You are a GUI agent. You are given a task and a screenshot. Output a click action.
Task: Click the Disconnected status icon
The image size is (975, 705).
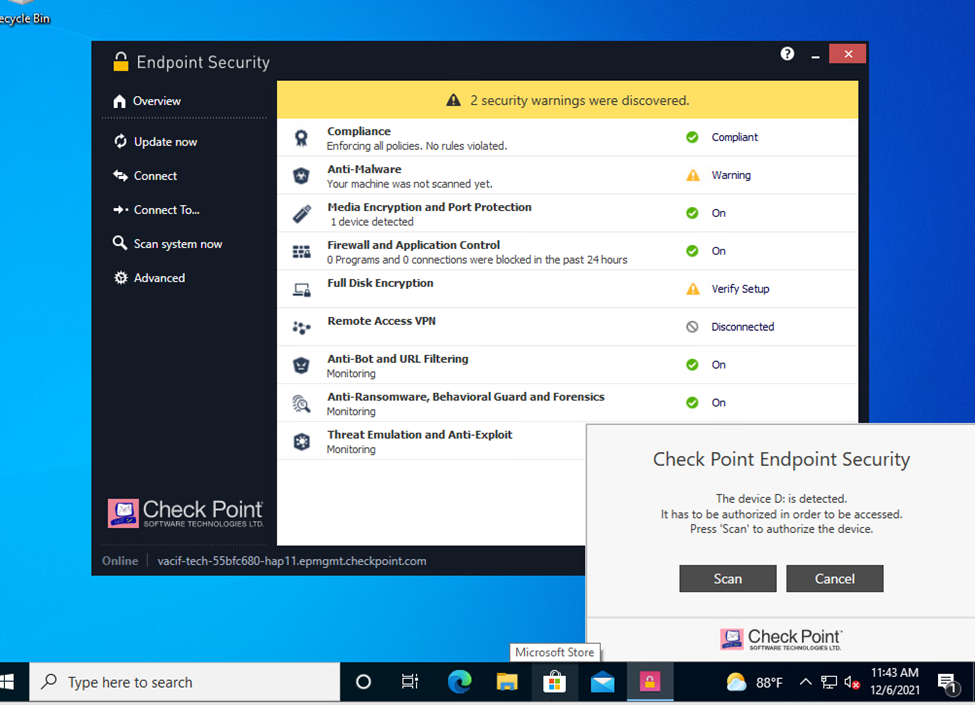[x=692, y=327]
